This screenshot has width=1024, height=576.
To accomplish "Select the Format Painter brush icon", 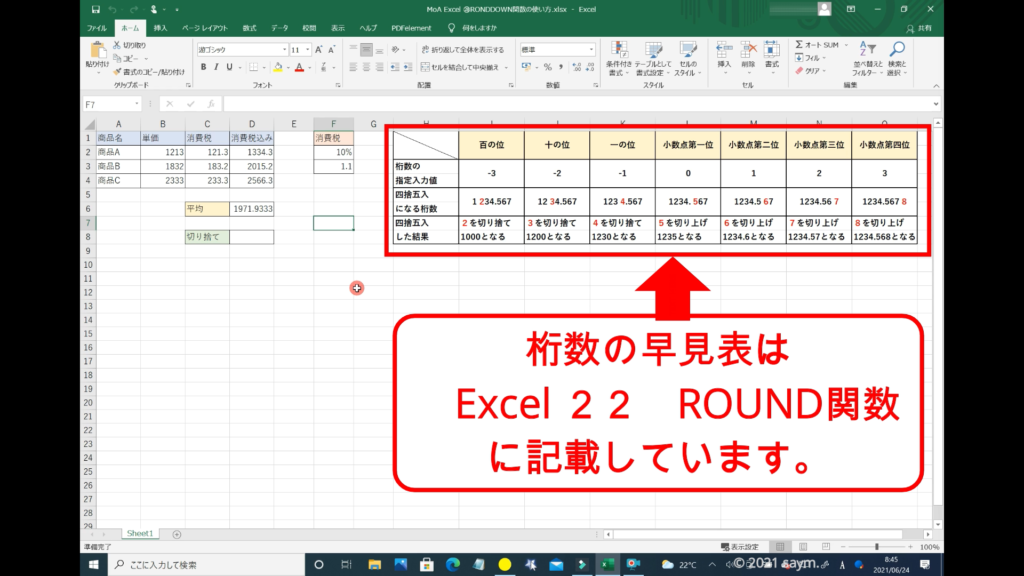I will pos(116,71).
